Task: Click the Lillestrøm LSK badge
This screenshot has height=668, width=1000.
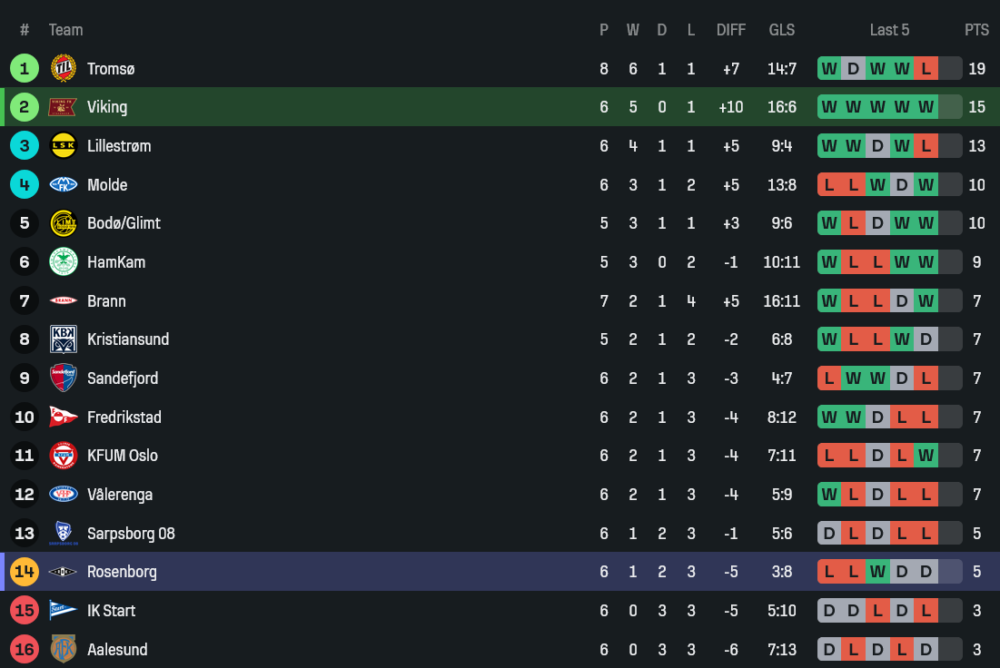Action: click(63, 146)
